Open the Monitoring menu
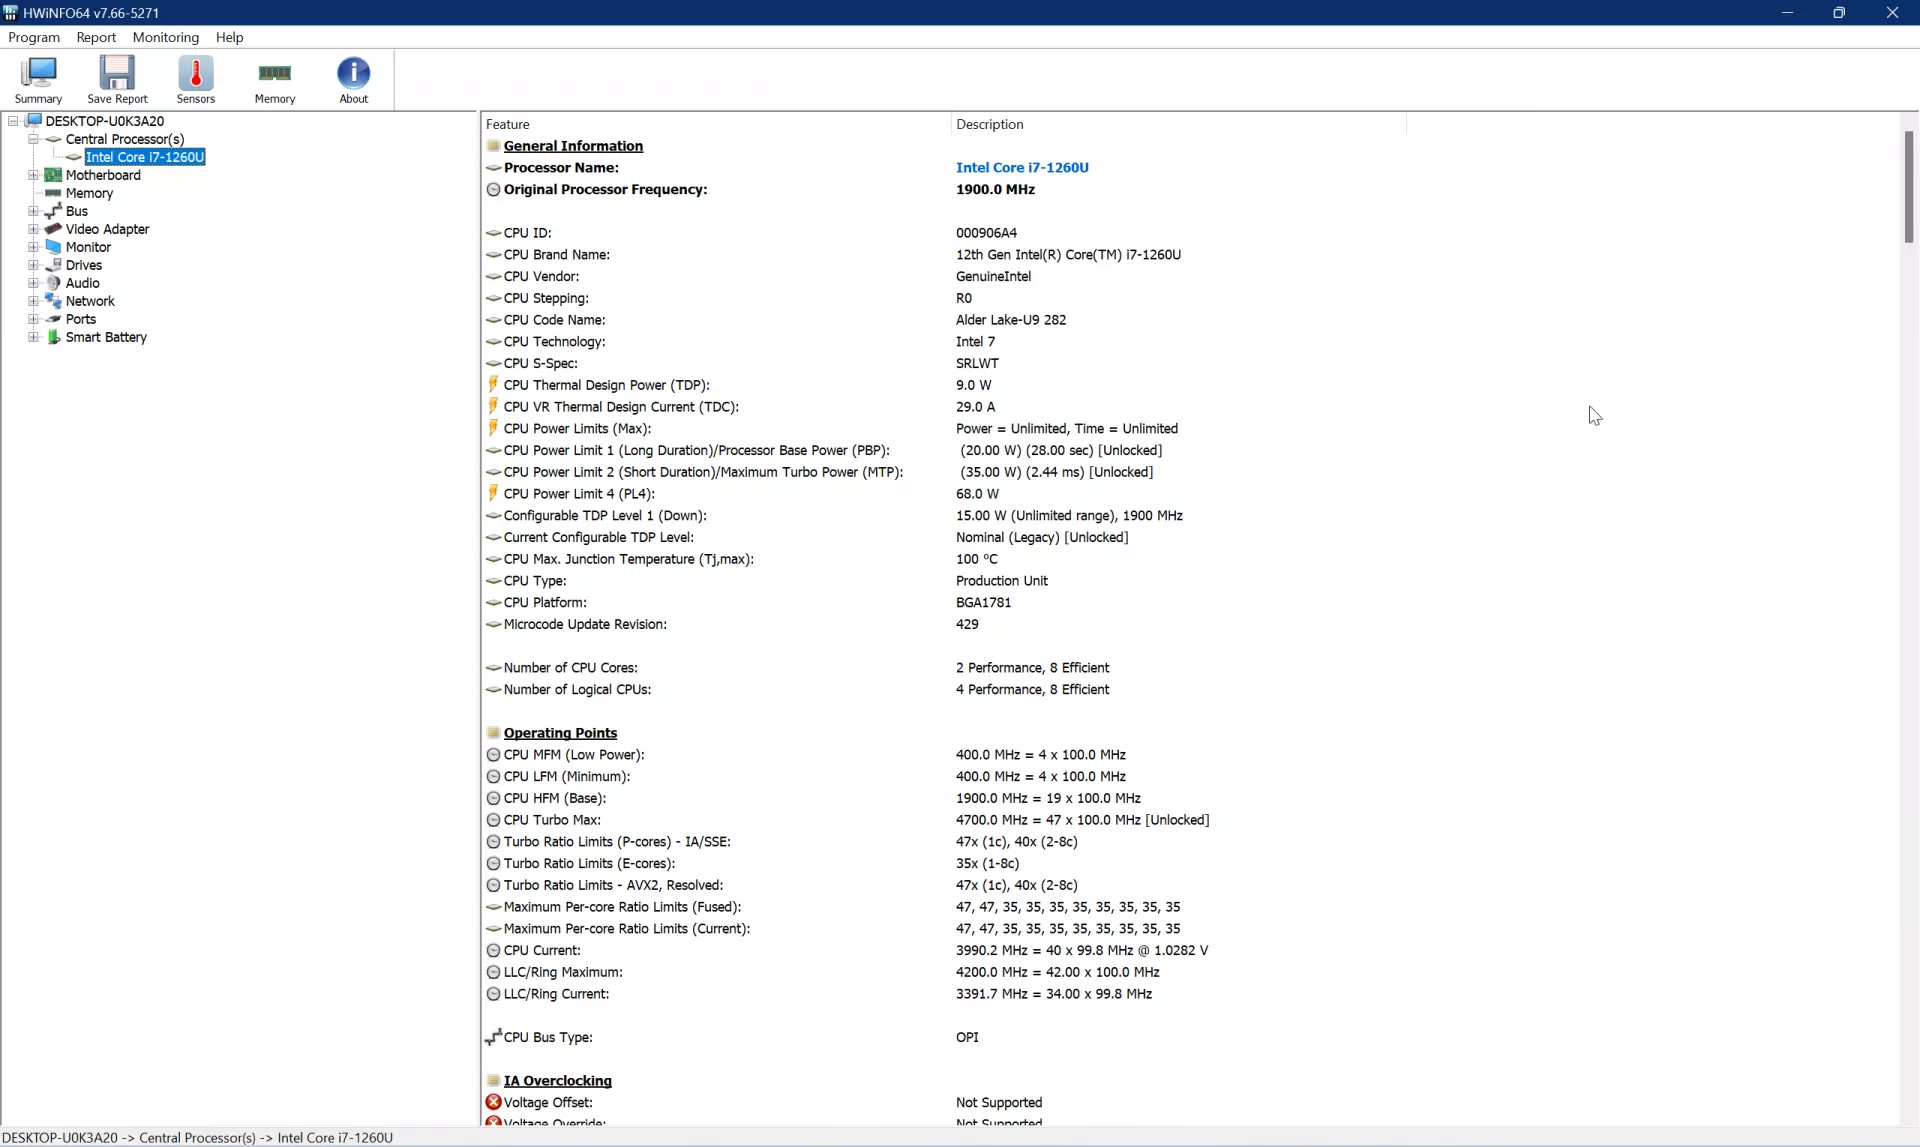The height and width of the screenshot is (1147, 1920). tap(166, 37)
